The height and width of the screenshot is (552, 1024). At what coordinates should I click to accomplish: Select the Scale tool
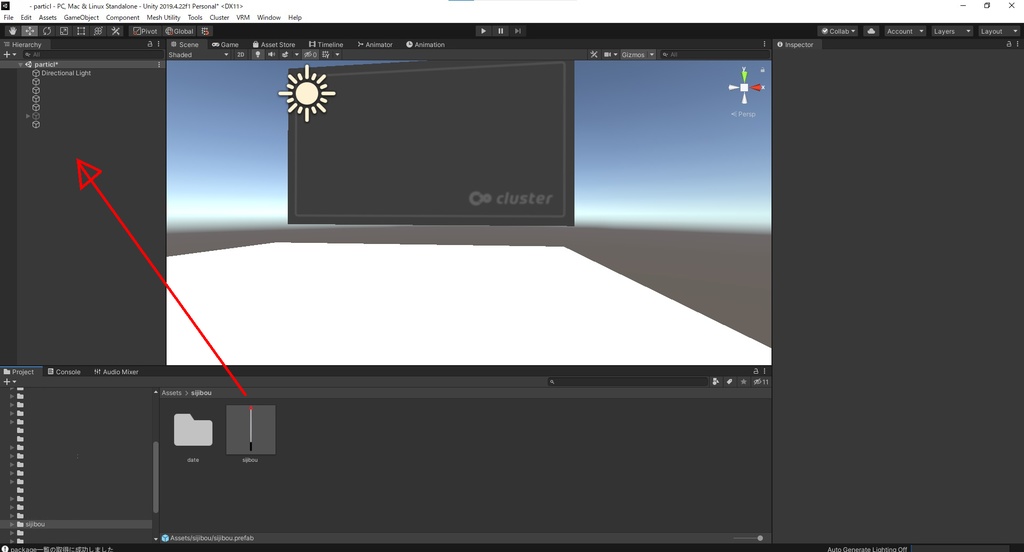(x=64, y=31)
